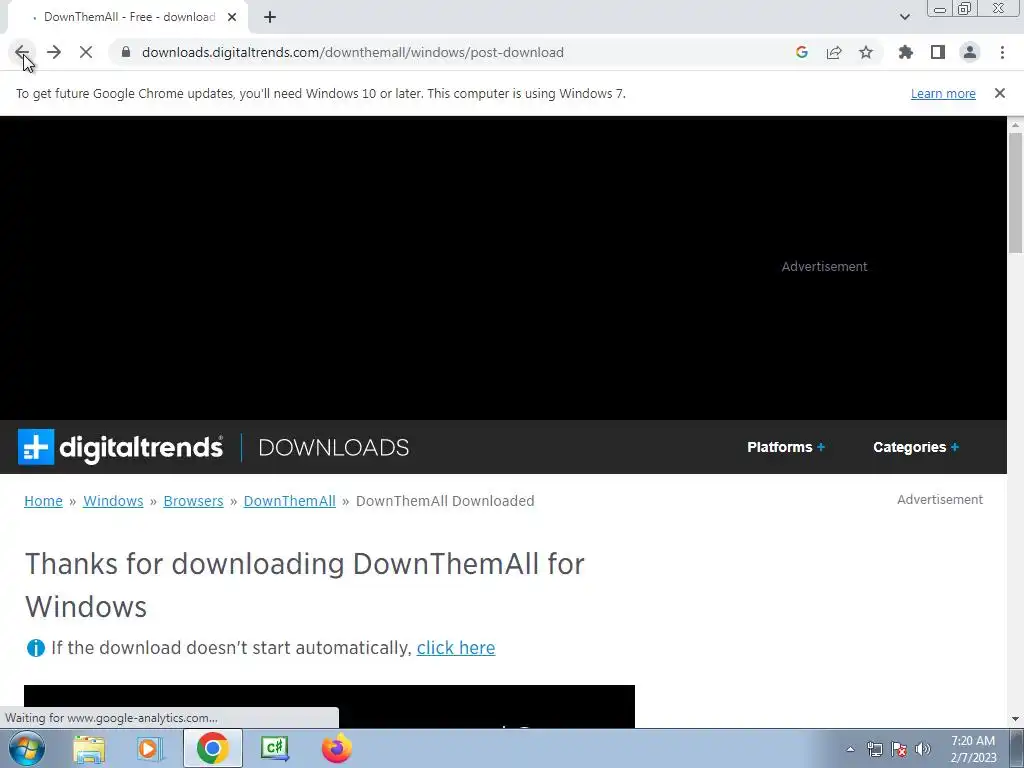Image resolution: width=1024 pixels, height=768 pixels.
Task: Close the DownThemAll tab
Action: click(232, 17)
